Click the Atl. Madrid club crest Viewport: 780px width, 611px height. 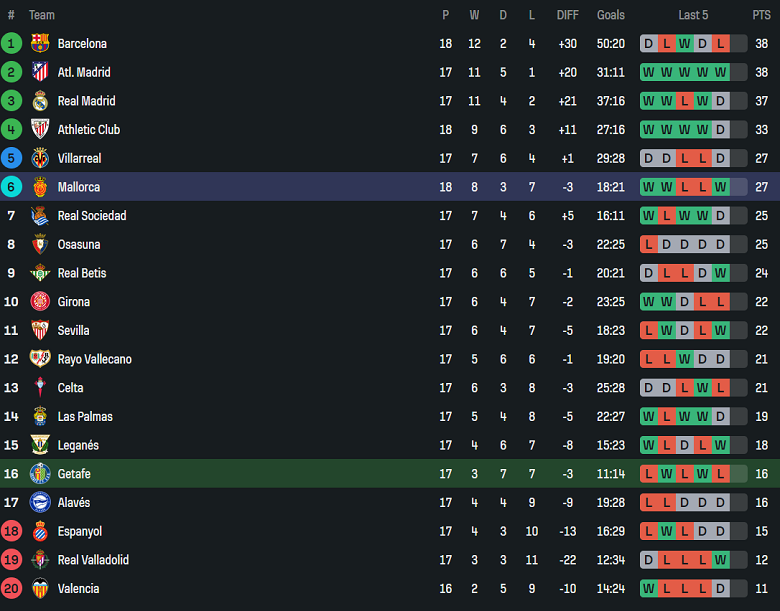click(x=40, y=72)
